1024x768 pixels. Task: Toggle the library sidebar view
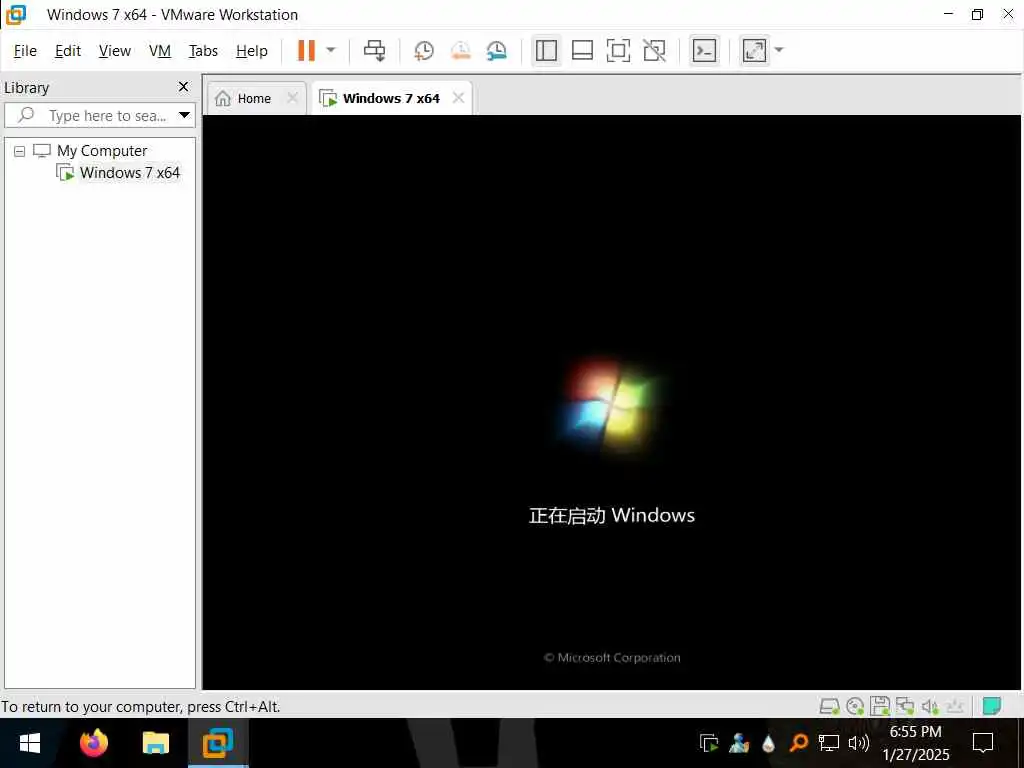tap(546, 50)
